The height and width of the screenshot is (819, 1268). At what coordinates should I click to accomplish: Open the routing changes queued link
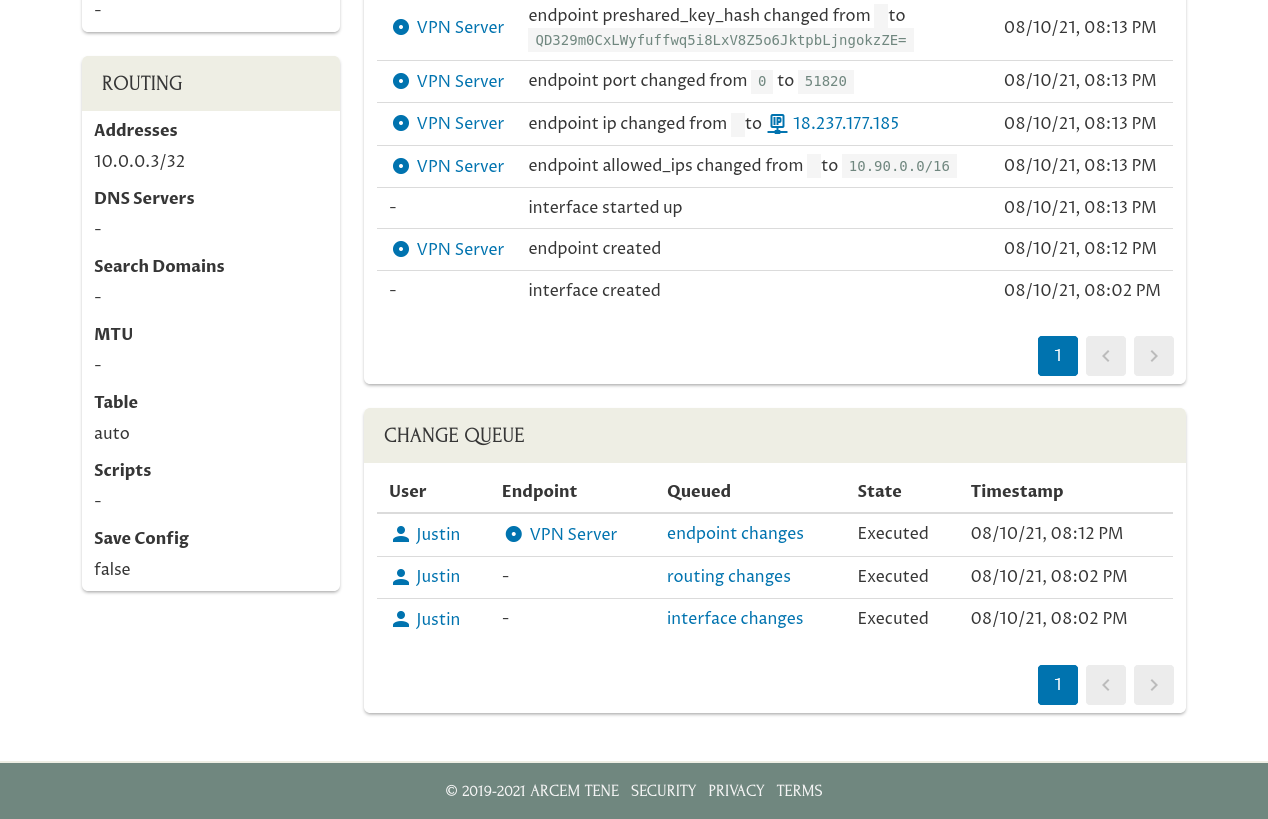click(x=729, y=577)
